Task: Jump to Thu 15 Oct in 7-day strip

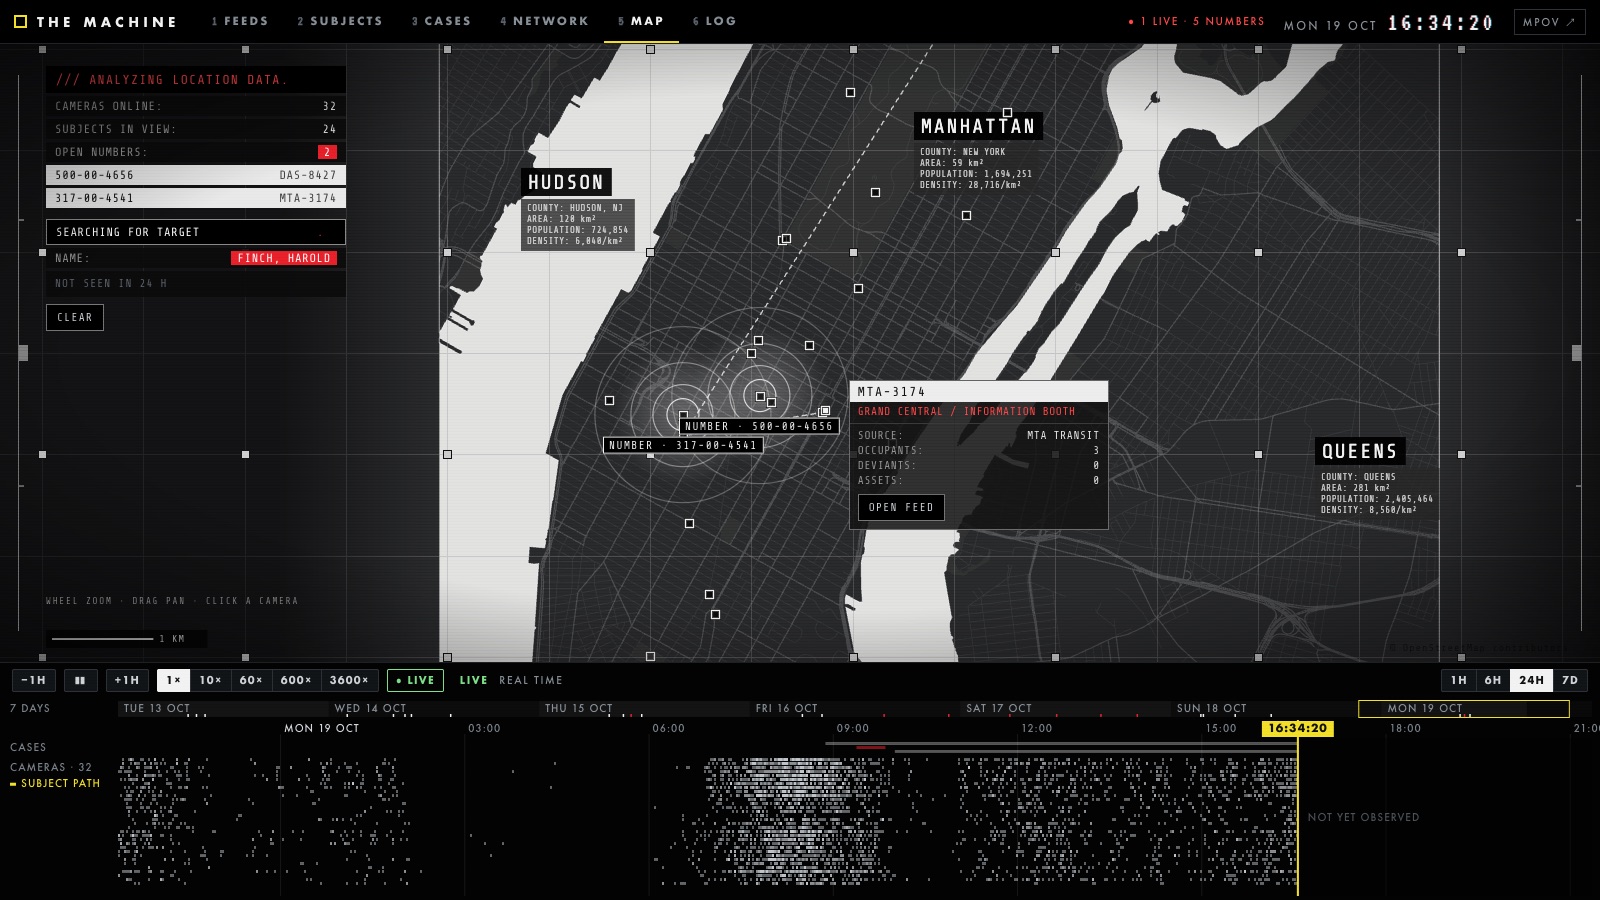Action: [x=643, y=708]
